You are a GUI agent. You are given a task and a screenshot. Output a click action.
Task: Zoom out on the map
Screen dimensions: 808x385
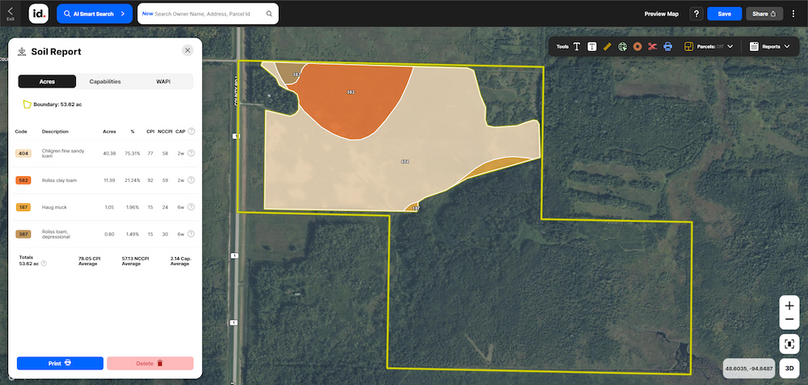789,320
